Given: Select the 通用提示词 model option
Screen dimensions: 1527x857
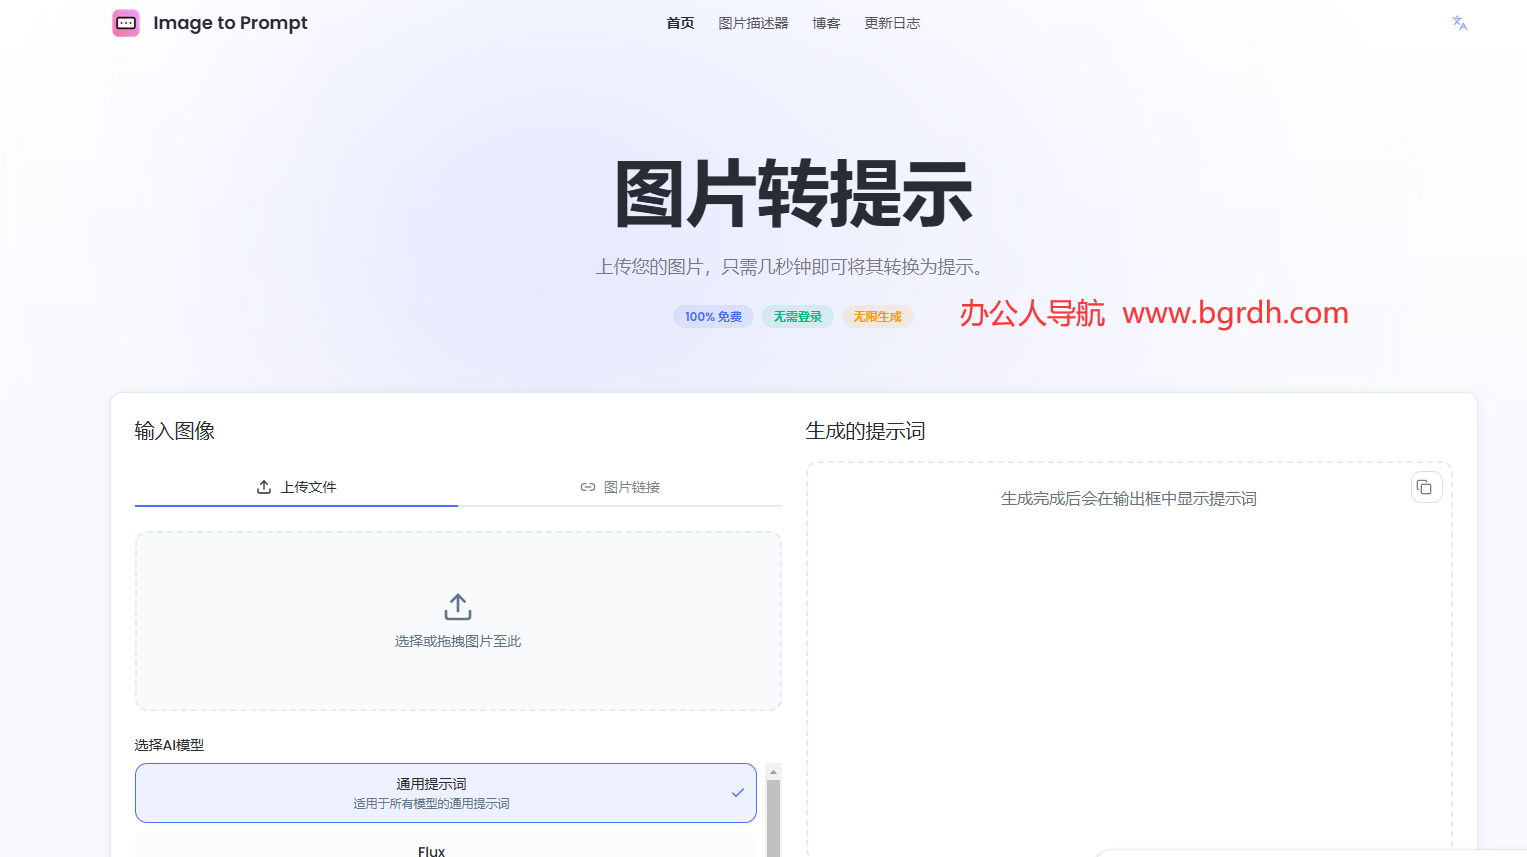Looking at the screenshot, I should [445, 793].
